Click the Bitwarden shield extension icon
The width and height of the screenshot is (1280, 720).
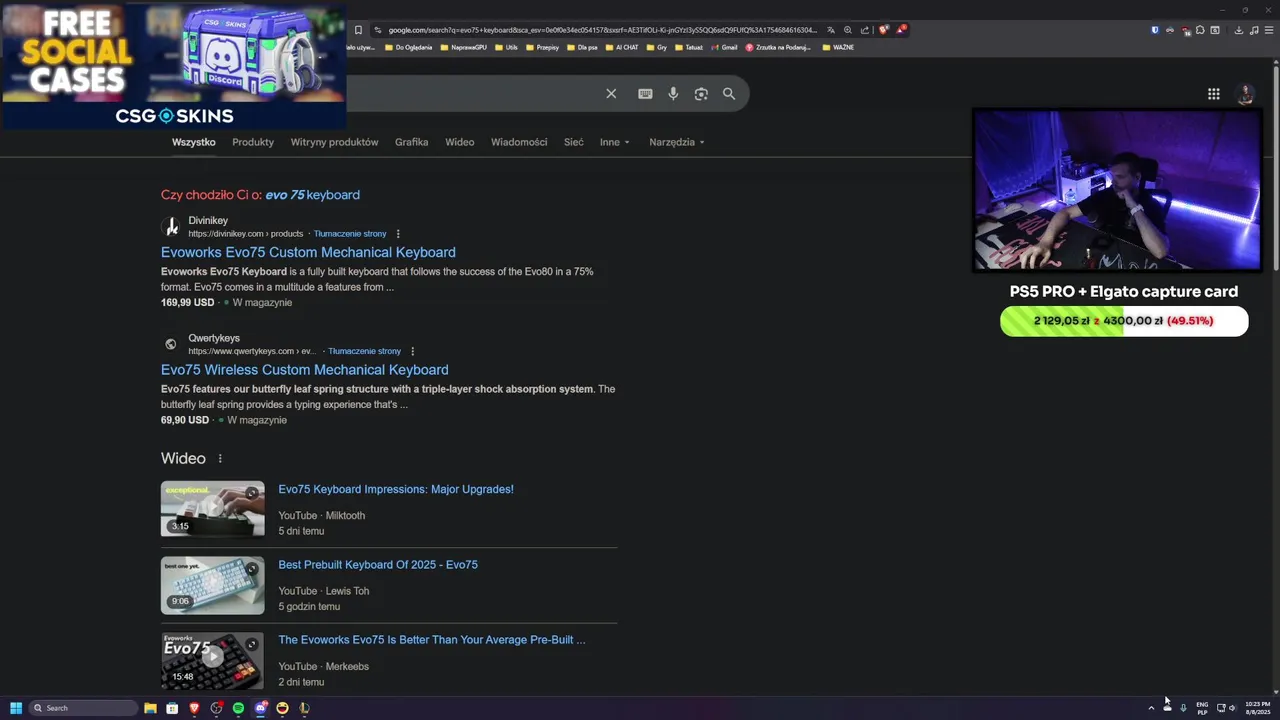click(x=1155, y=30)
